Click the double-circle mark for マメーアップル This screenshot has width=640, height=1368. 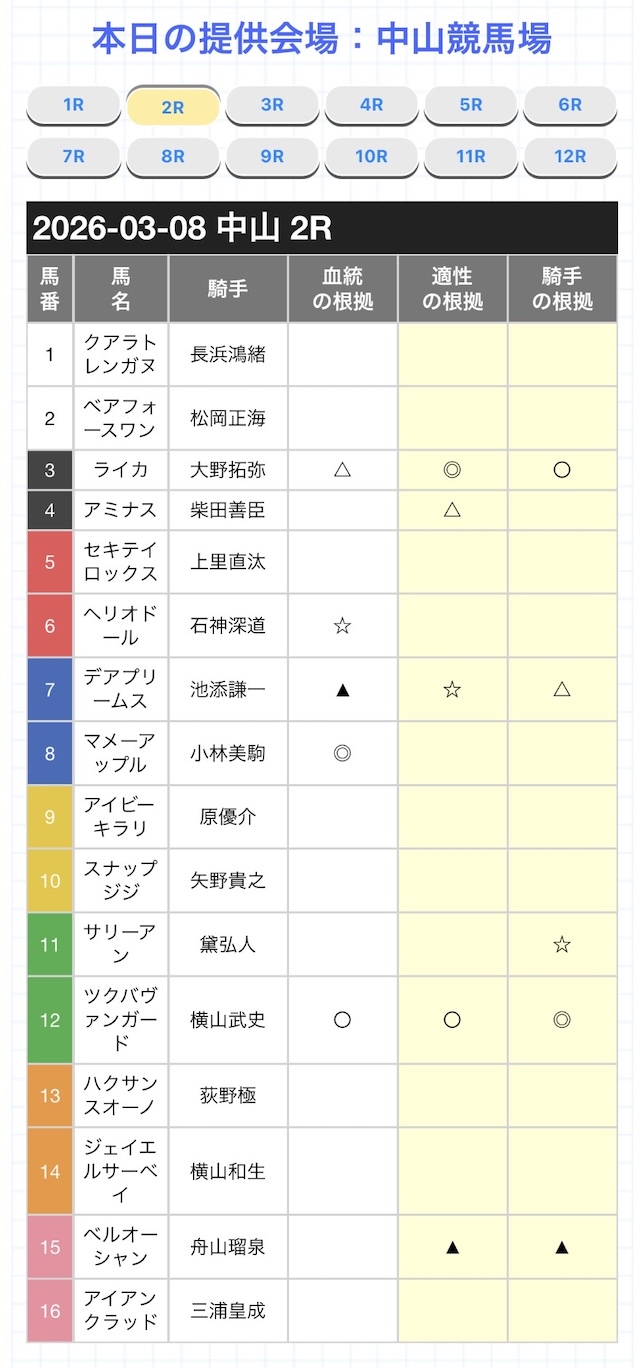tap(342, 753)
